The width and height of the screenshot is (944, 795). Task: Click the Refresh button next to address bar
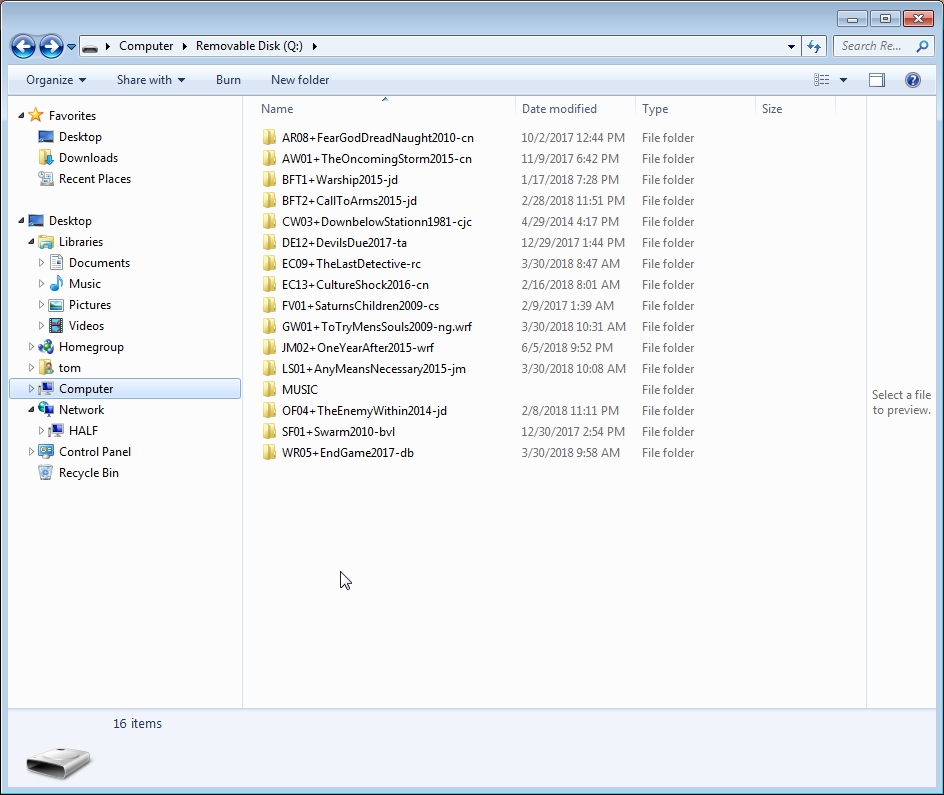point(814,46)
